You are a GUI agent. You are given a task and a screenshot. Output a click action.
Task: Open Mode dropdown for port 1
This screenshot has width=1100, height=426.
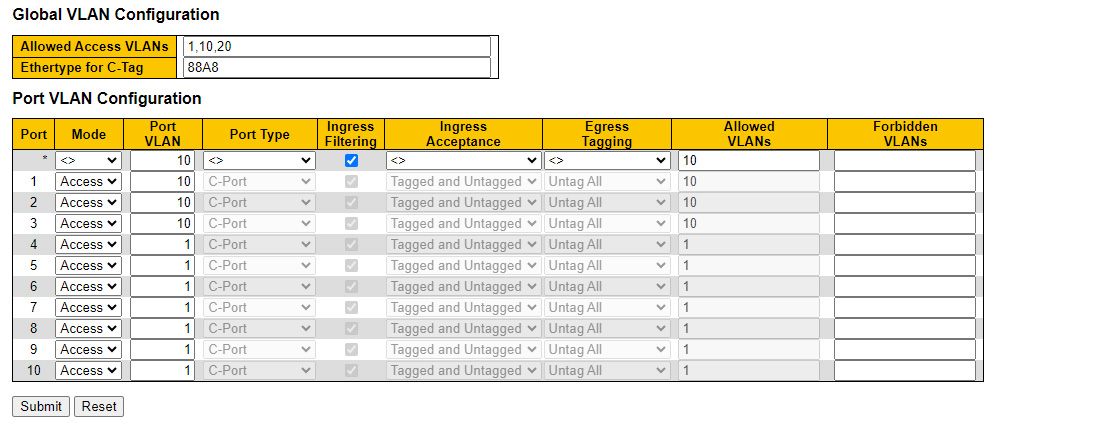[x=88, y=181]
